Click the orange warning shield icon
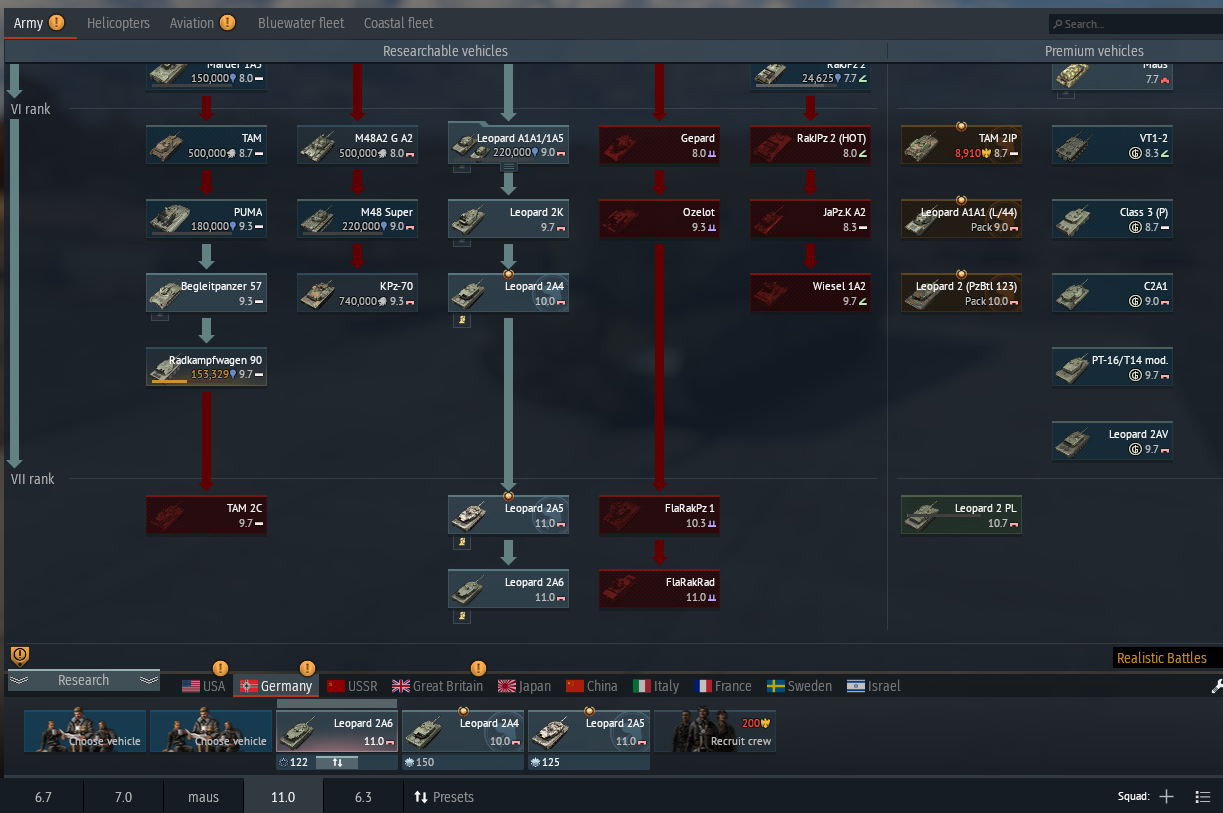The image size is (1223, 813). pyautogui.click(x=20, y=656)
